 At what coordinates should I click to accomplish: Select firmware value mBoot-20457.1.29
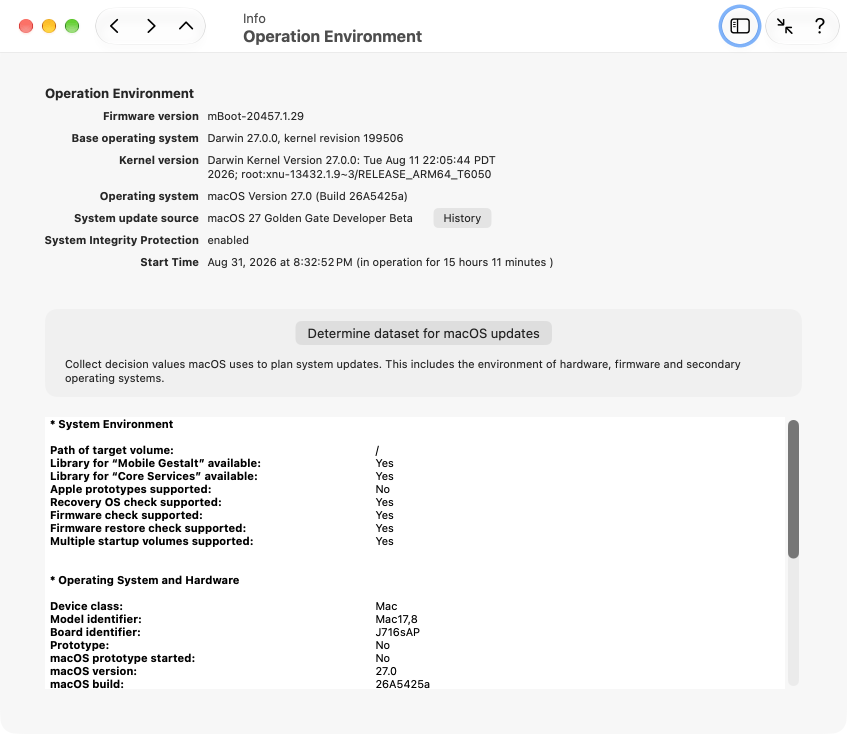click(256, 116)
